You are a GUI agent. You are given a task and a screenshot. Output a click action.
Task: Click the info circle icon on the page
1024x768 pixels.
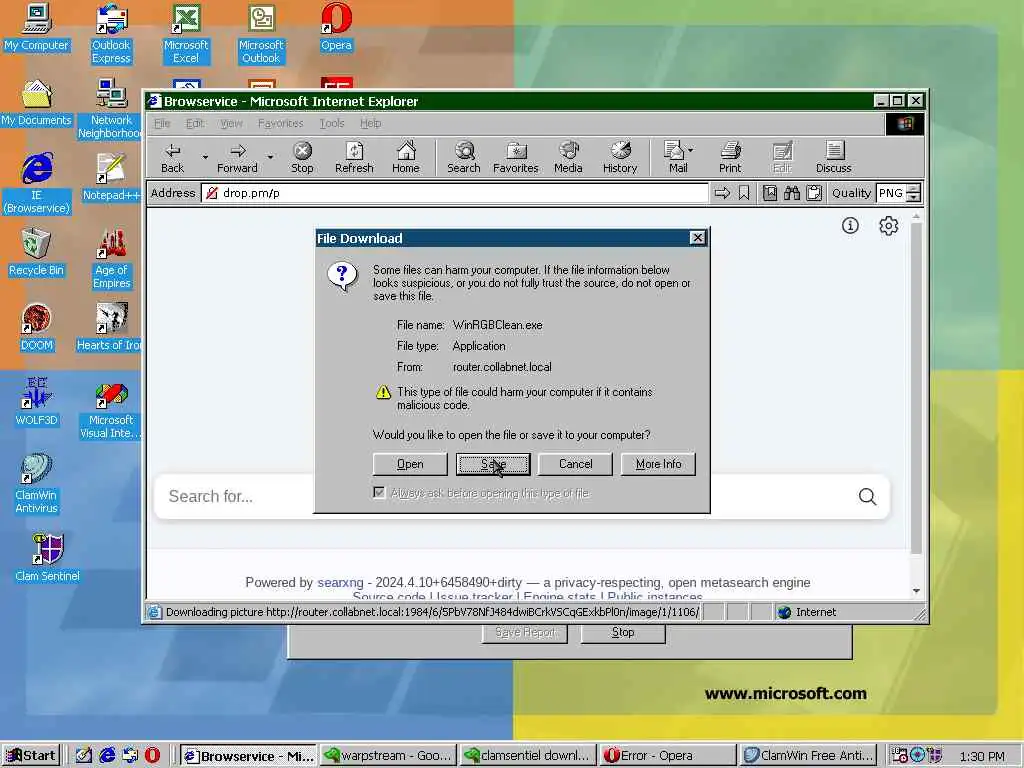(x=850, y=226)
